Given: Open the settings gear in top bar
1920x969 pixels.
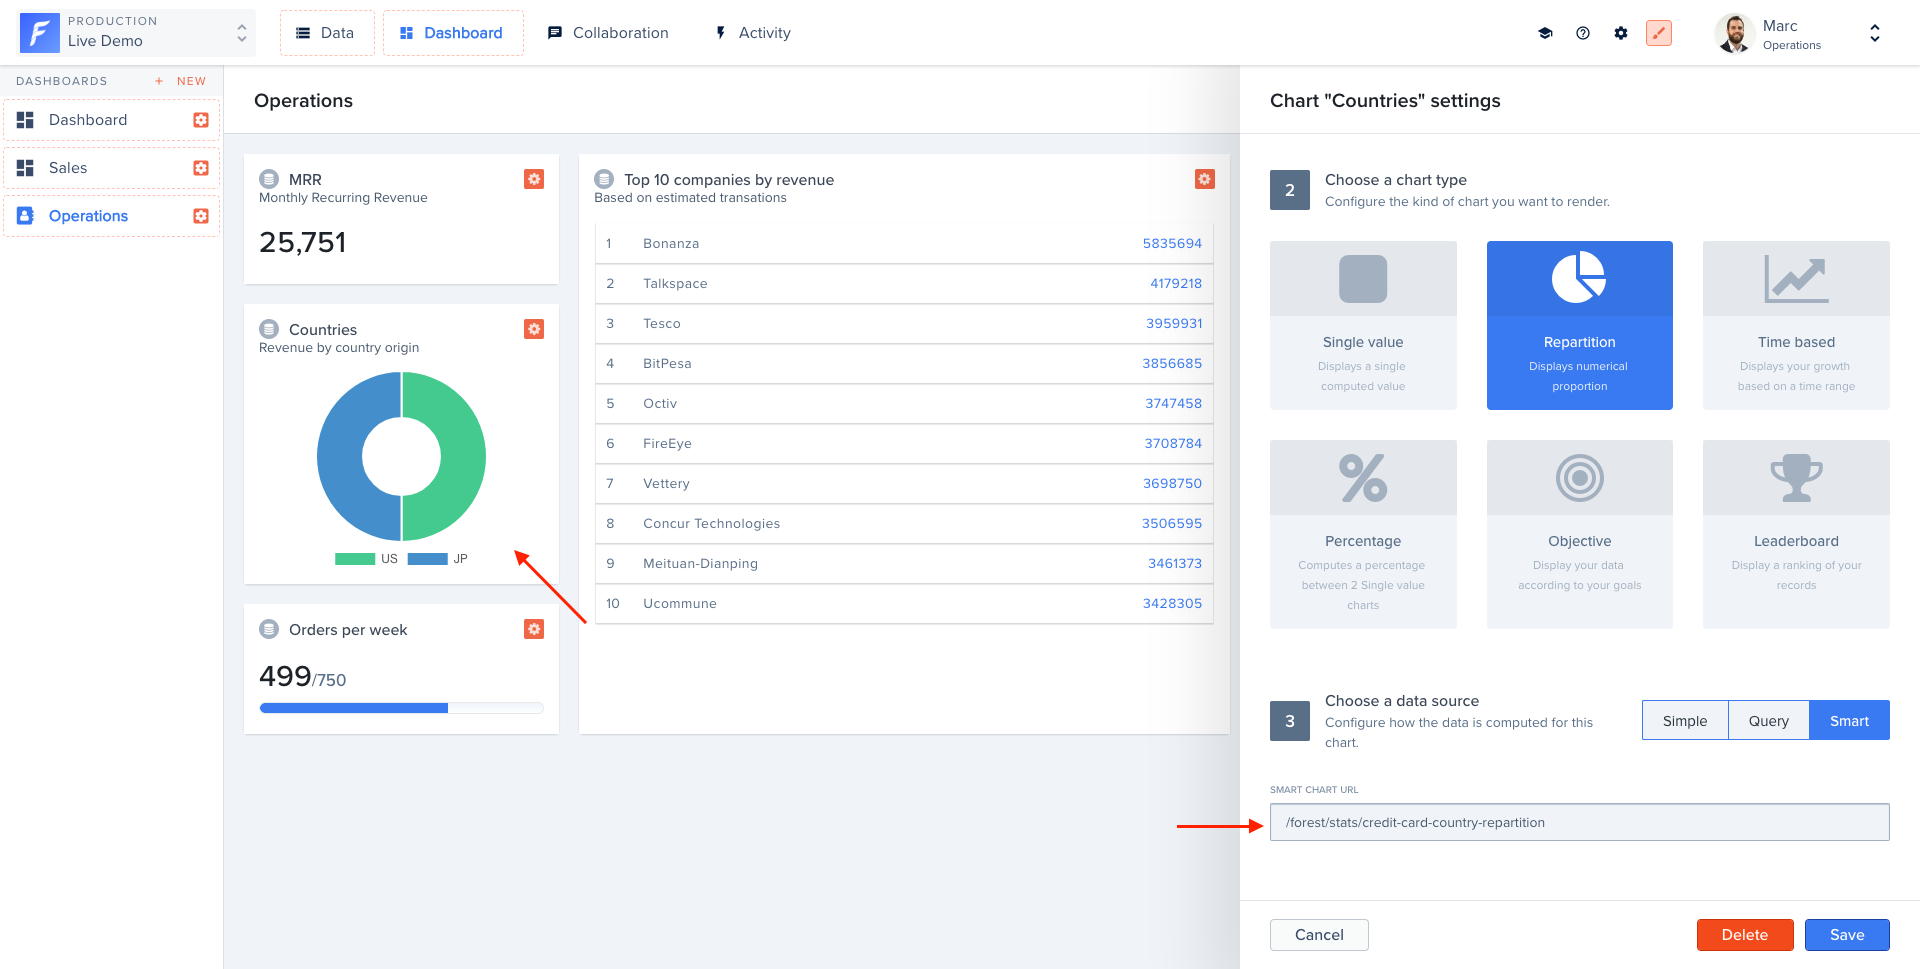Looking at the screenshot, I should click(1621, 33).
